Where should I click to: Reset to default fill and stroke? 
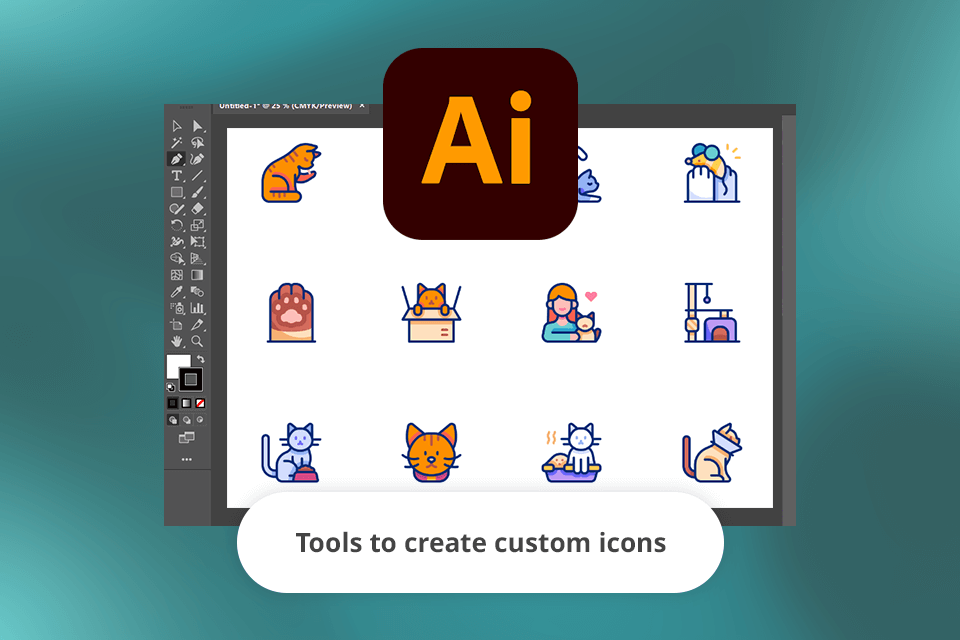click(171, 386)
